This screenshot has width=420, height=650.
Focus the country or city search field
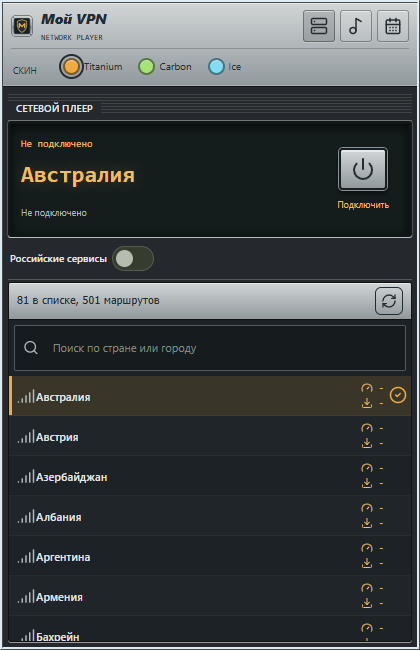pyautogui.click(x=210, y=348)
